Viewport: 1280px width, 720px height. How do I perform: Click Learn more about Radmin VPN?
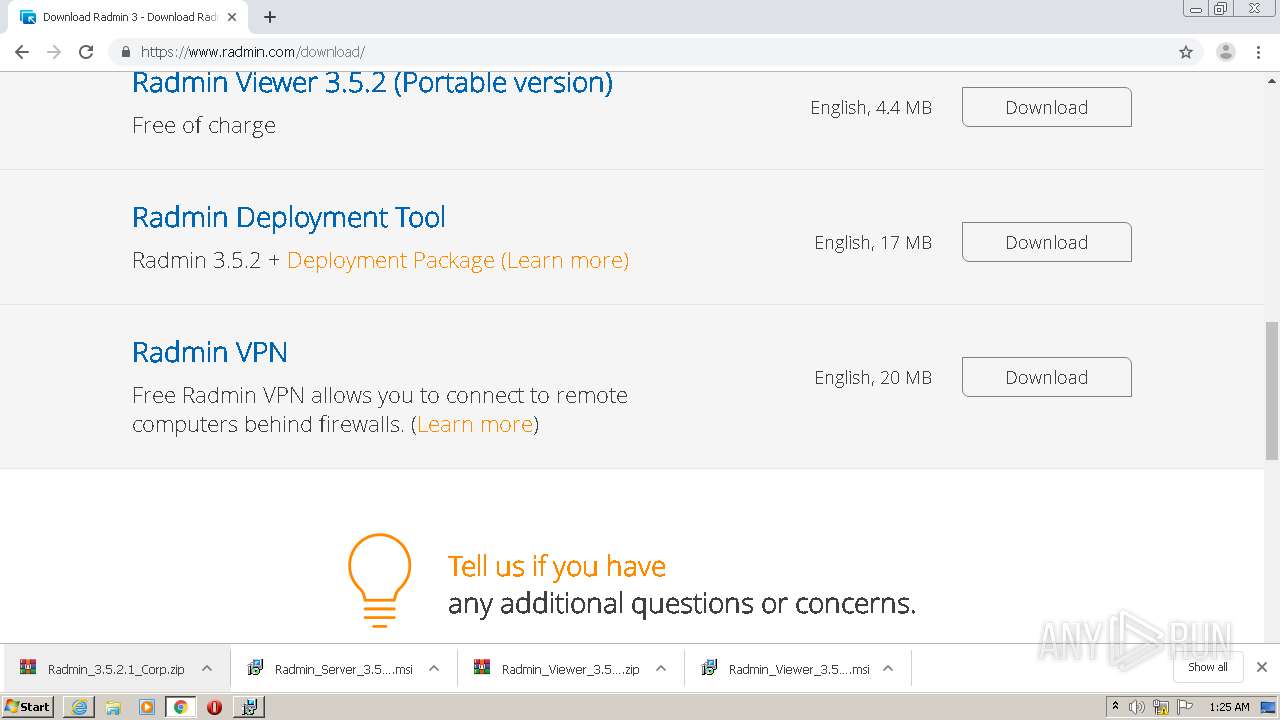pos(475,424)
